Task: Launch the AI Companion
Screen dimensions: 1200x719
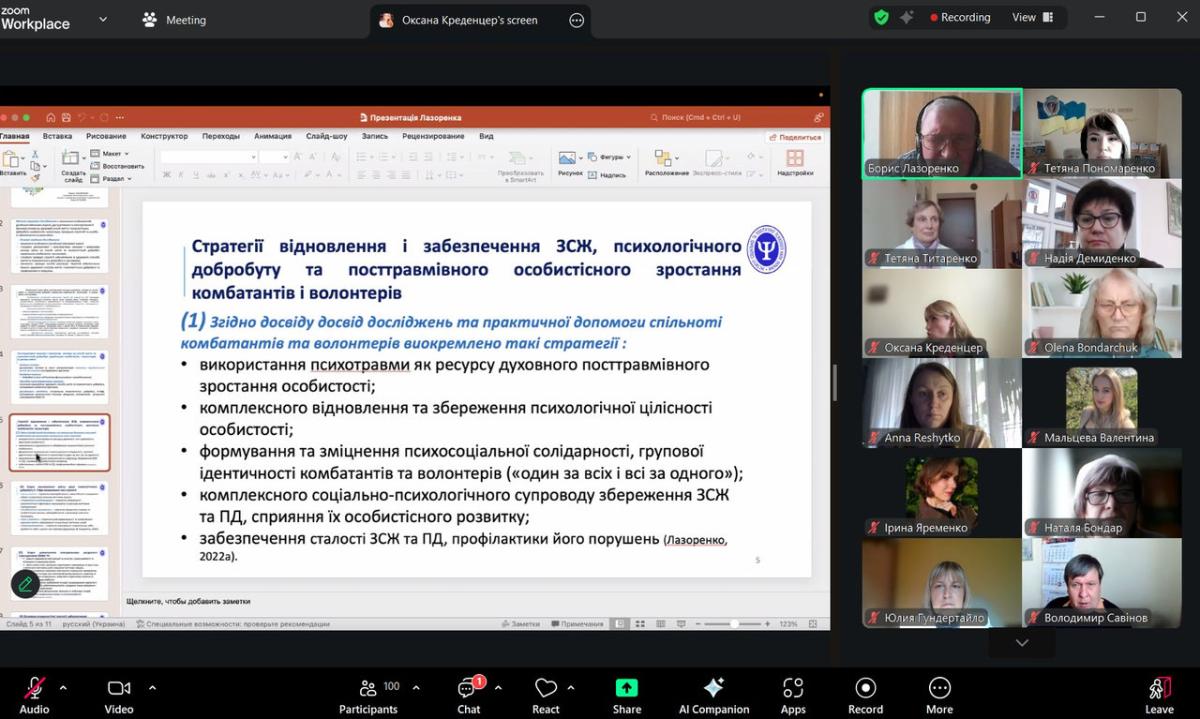Action: [x=713, y=688]
